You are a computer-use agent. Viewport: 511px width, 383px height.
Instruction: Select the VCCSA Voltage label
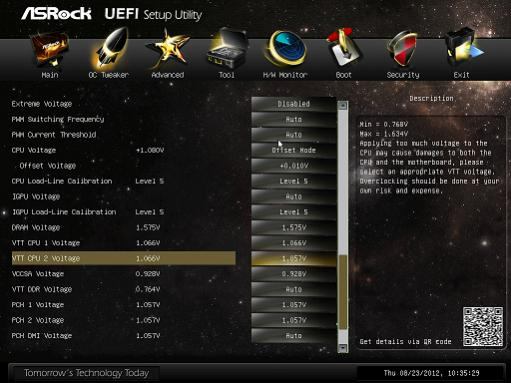[x=38, y=274]
